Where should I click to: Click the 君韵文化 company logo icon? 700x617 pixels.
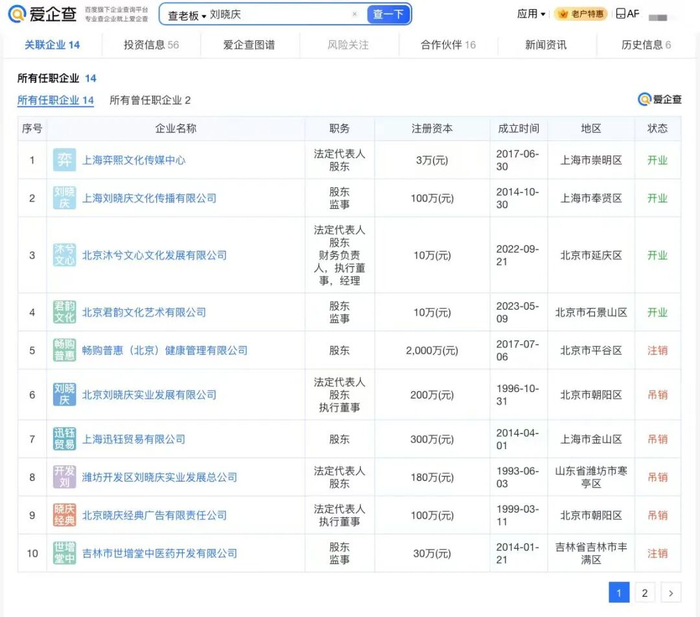coord(64,312)
